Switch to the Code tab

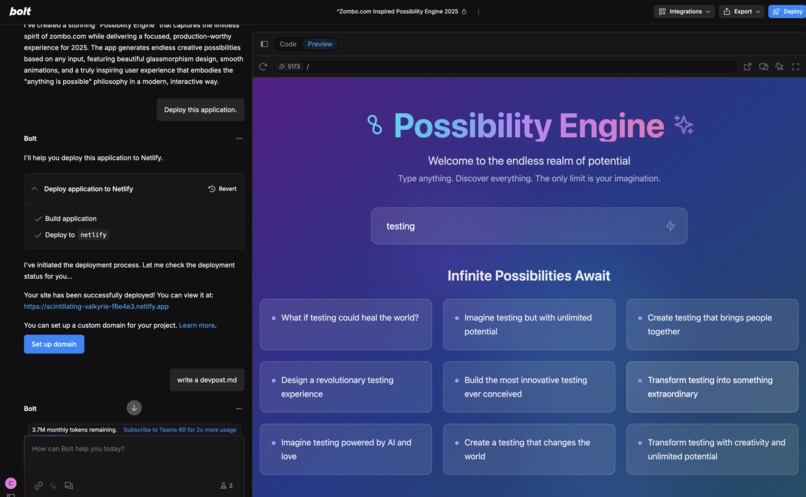[x=288, y=44]
